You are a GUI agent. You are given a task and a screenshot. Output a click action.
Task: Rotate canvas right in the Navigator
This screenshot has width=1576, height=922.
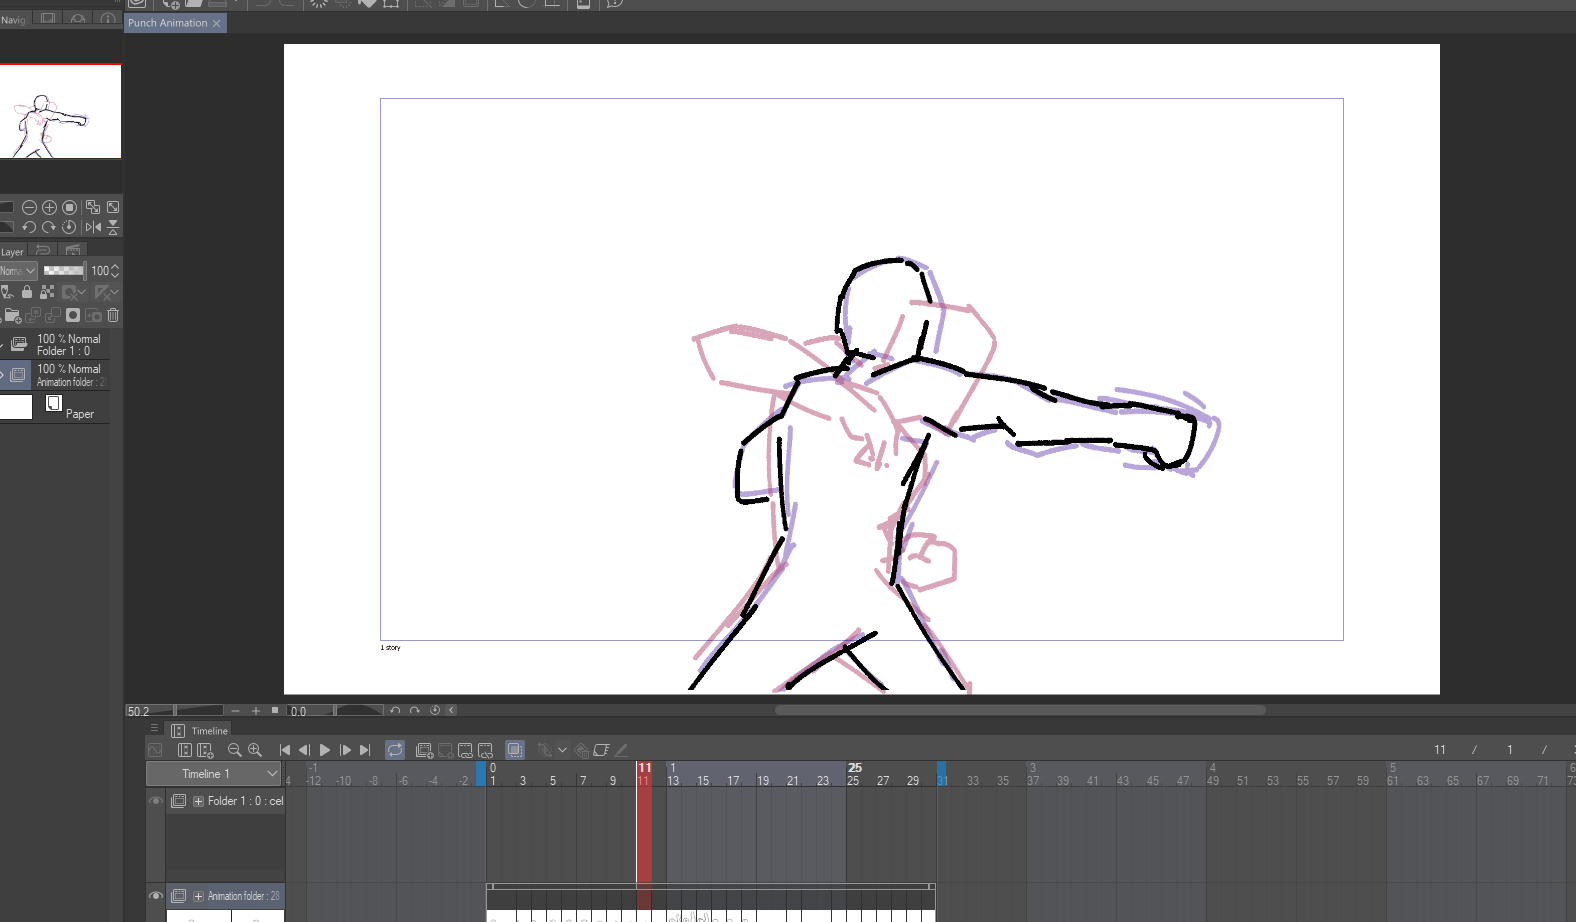(49, 227)
